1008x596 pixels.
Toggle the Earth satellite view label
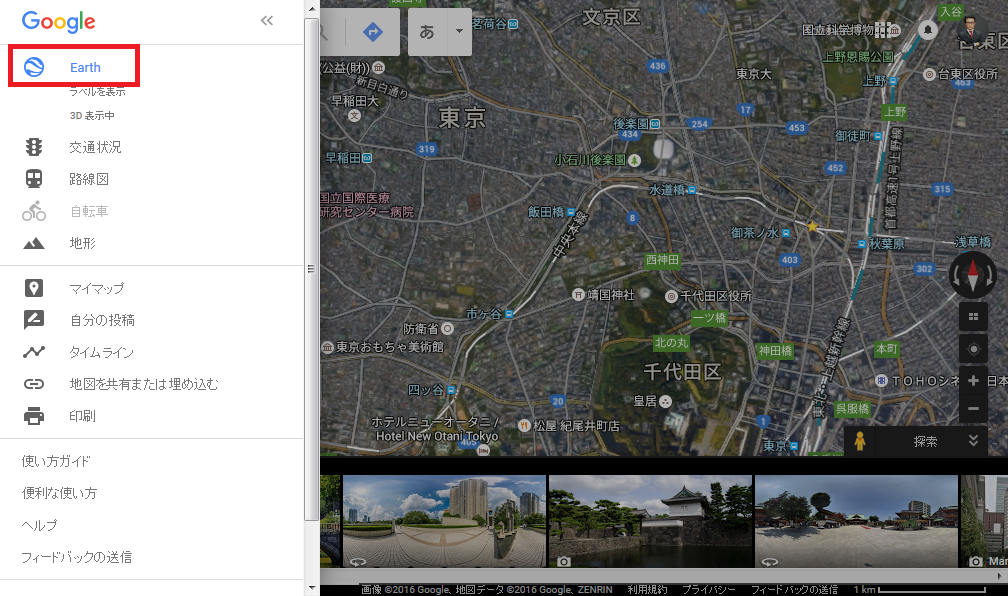pyautogui.click(x=86, y=68)
